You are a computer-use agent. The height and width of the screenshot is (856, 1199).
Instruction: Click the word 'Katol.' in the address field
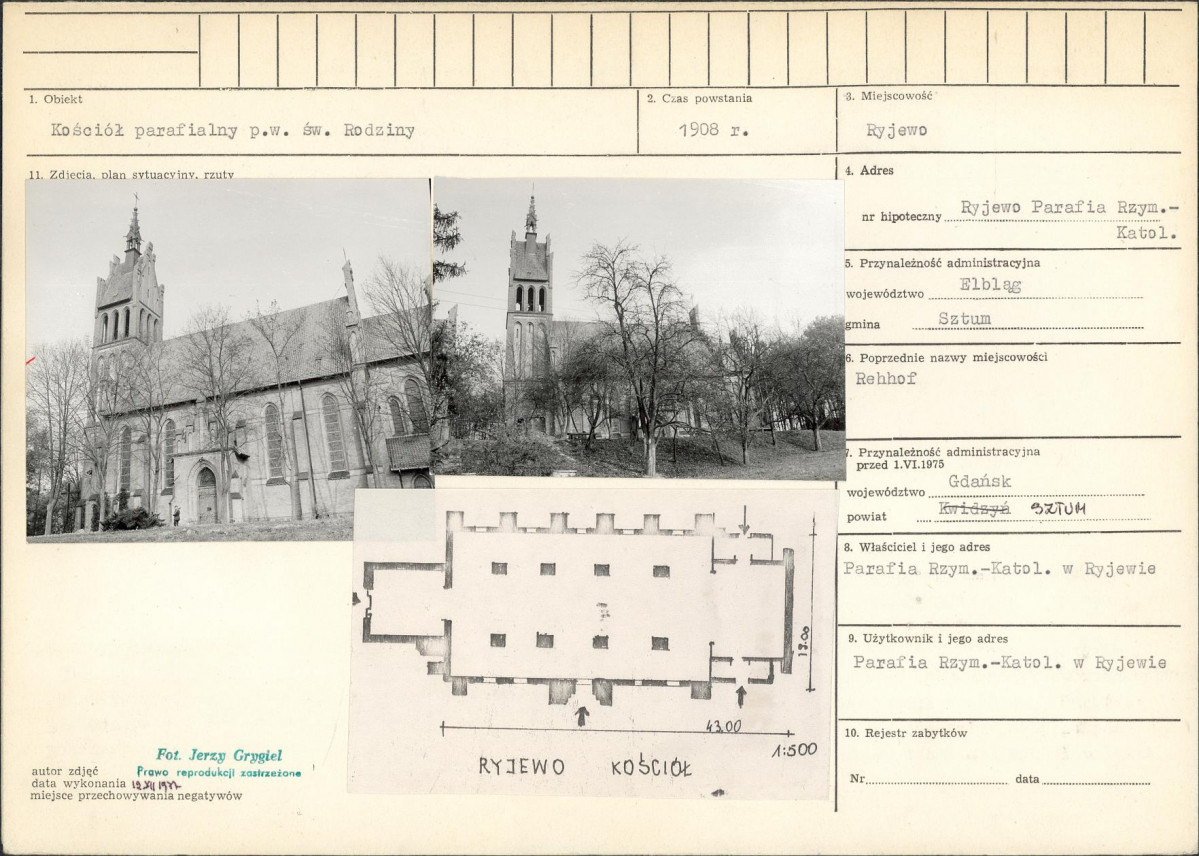pos(1146,233)
